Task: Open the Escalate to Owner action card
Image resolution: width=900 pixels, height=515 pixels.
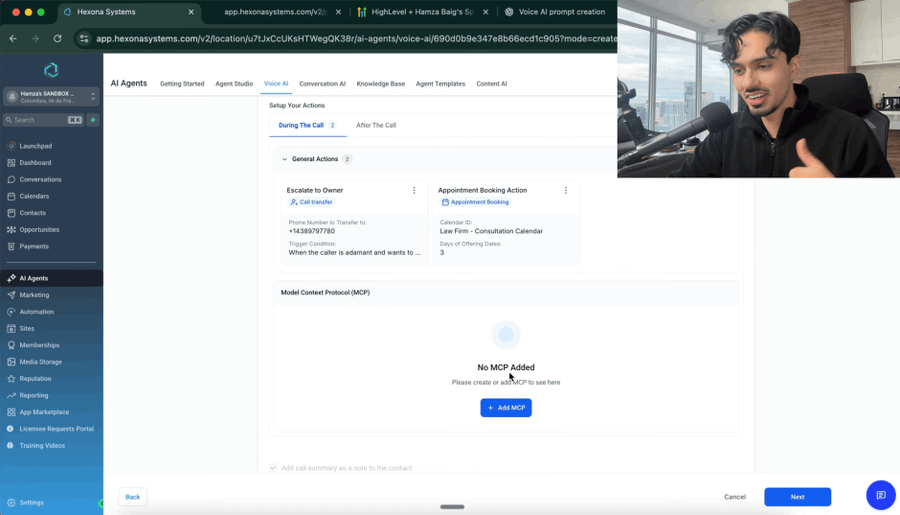Action: tap(354, 222)
